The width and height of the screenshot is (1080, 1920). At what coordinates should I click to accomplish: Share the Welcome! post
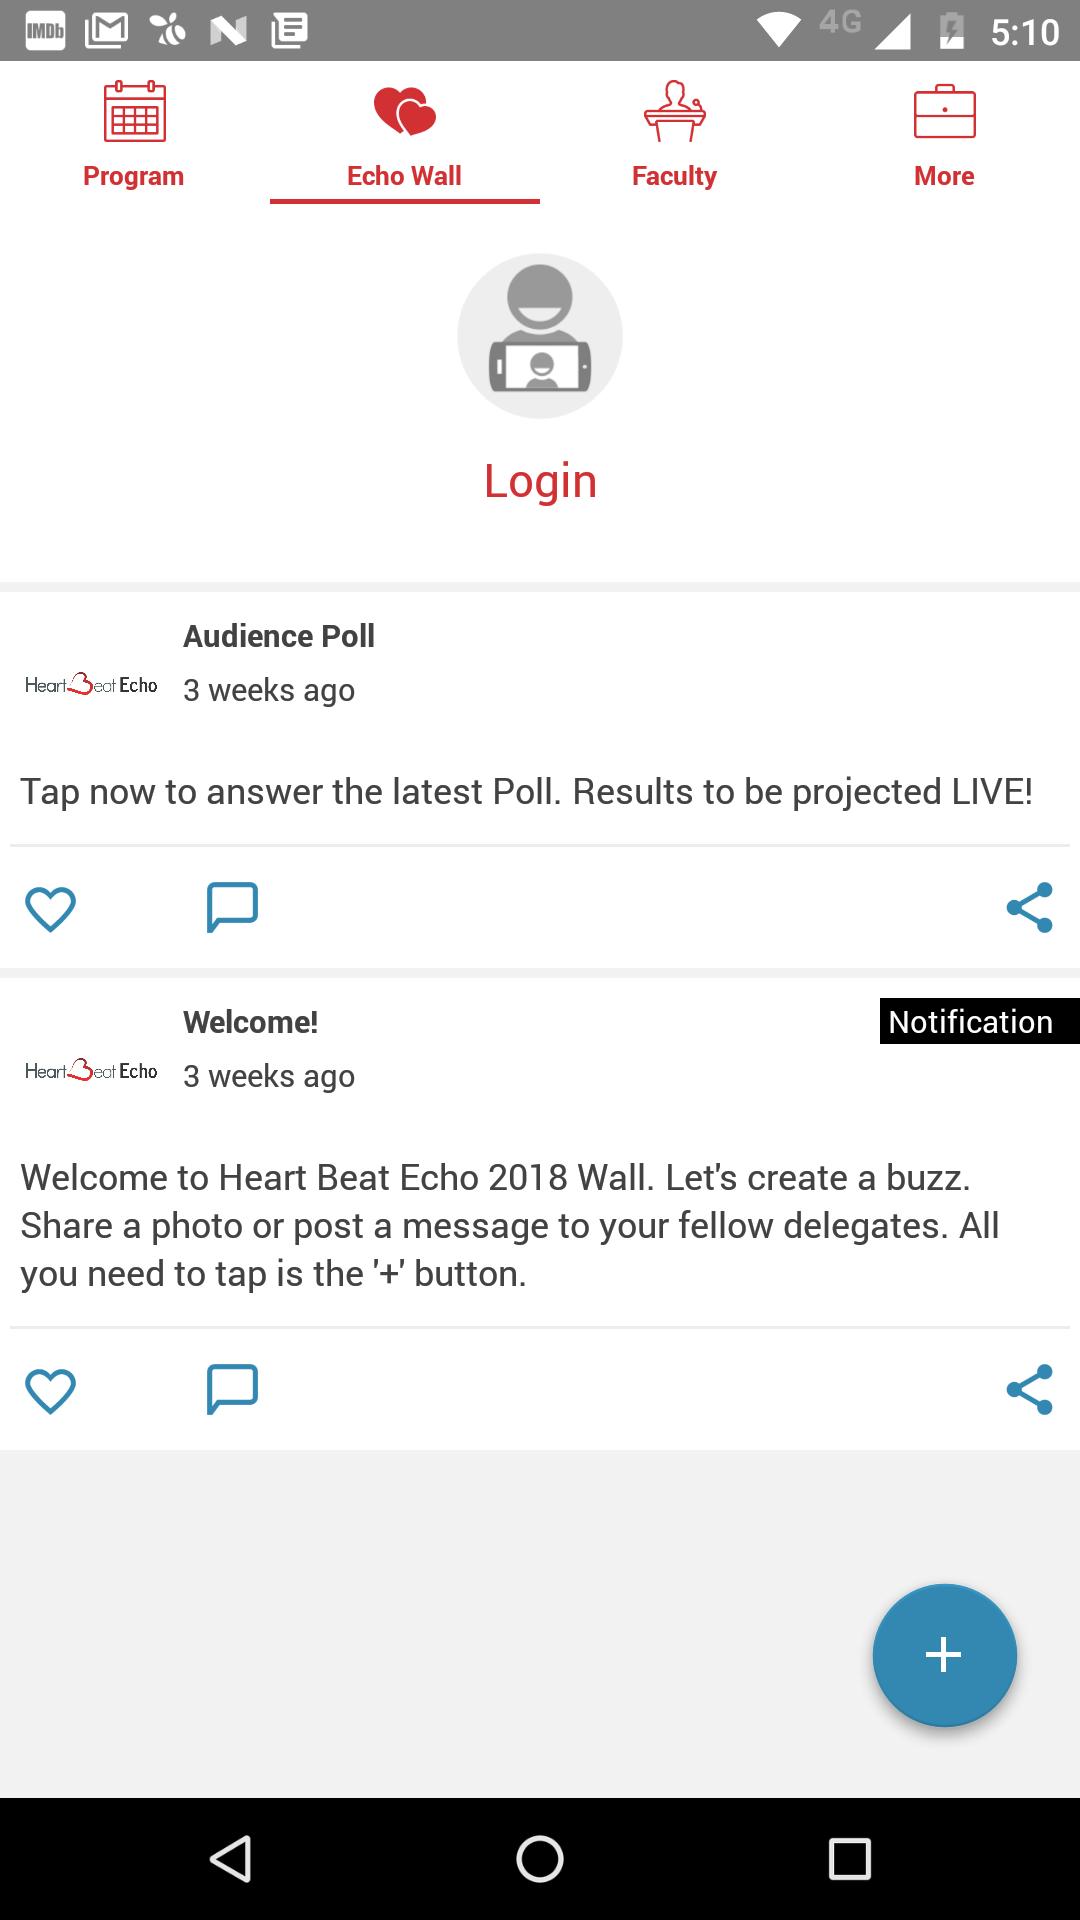pos(1029,1389)
